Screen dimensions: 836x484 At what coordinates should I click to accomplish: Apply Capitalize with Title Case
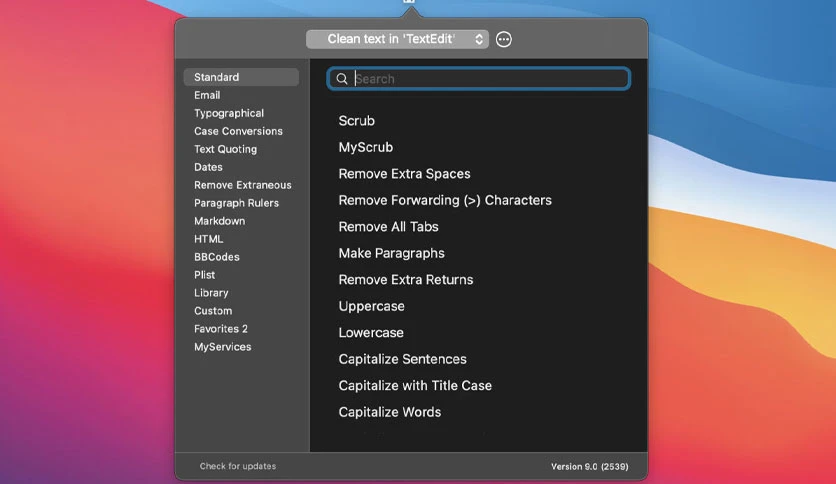pos(415,386)
